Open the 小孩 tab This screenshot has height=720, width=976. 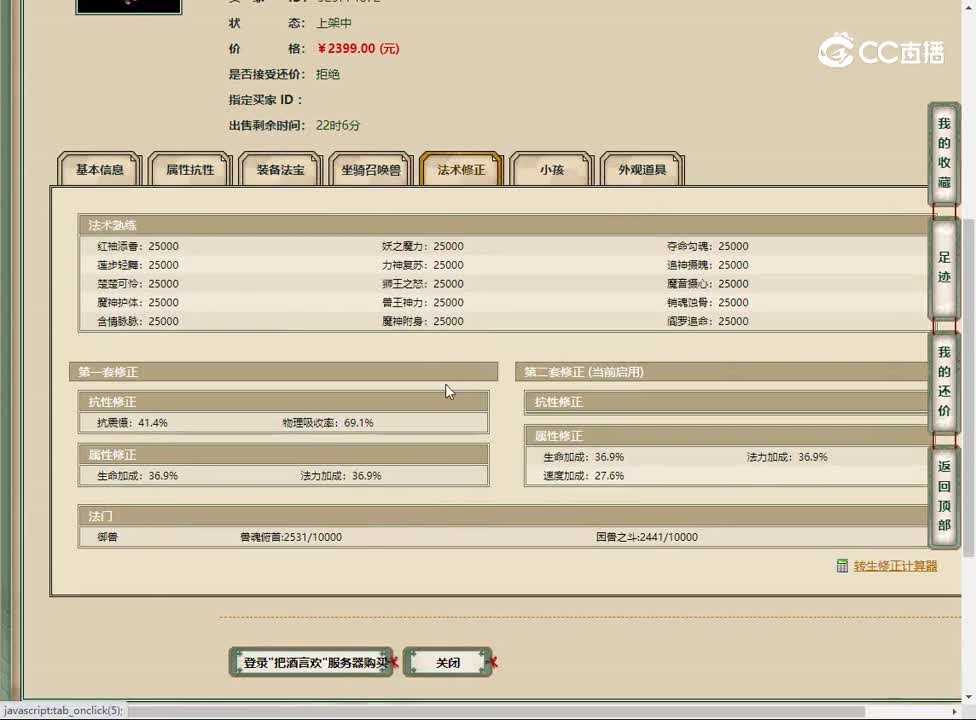(551, 170)
